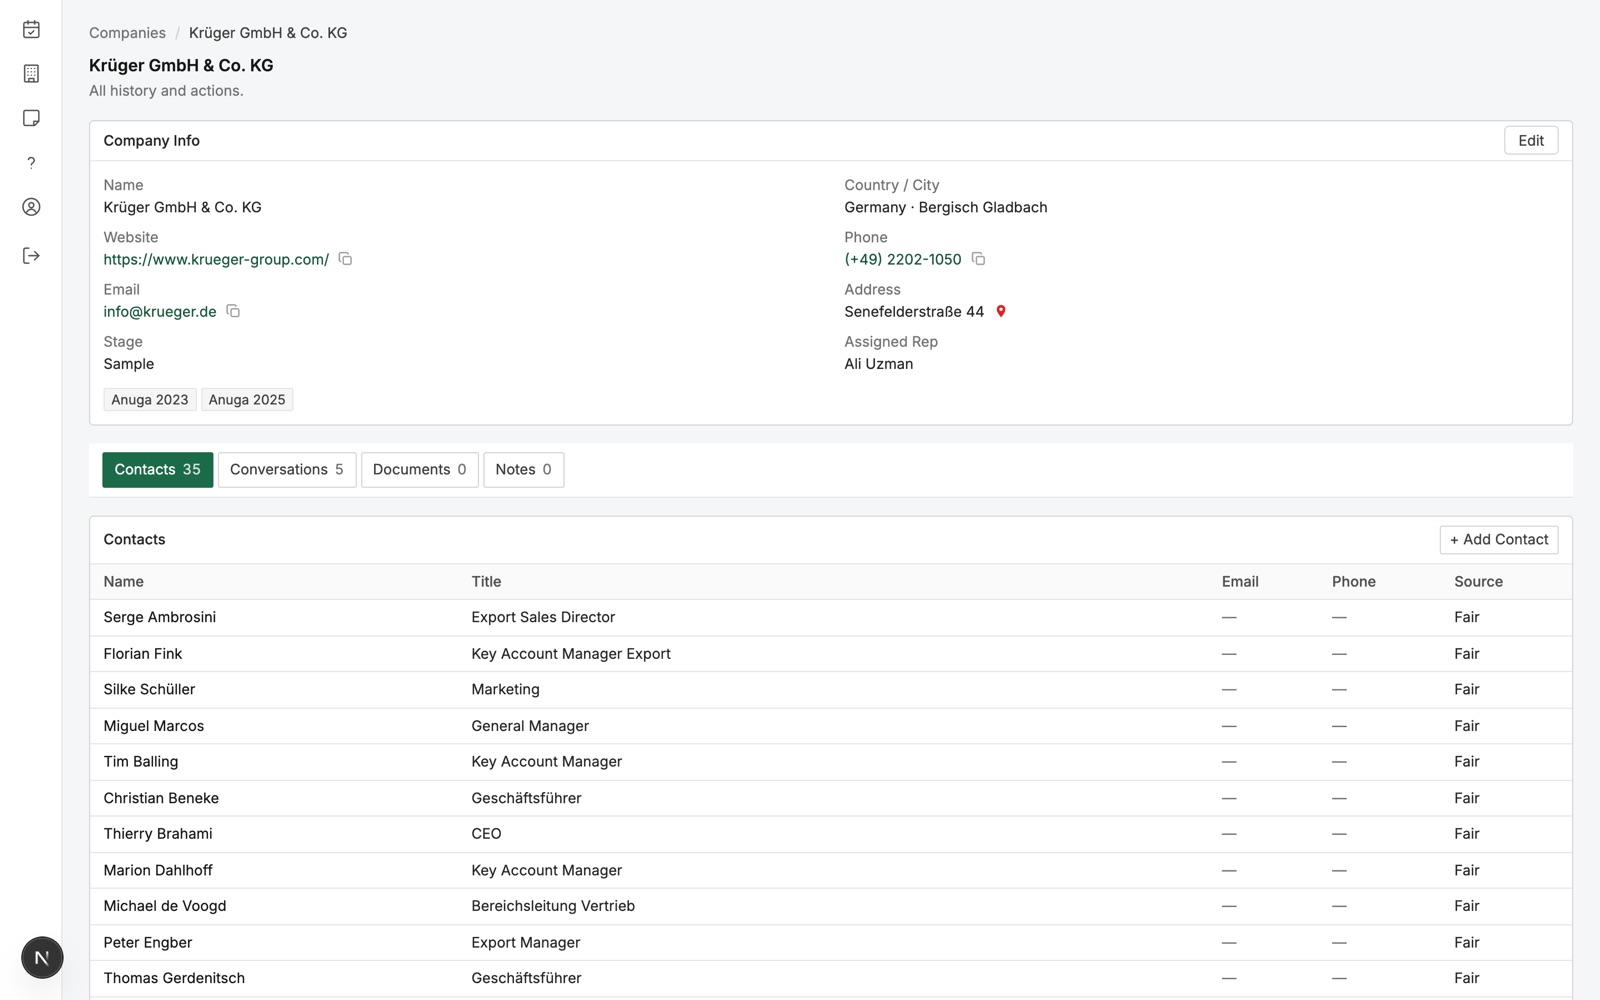Viewport: 1600px width, 1000px height.
Task: Click the Export Sales Director title
Action: pos(543,618)
